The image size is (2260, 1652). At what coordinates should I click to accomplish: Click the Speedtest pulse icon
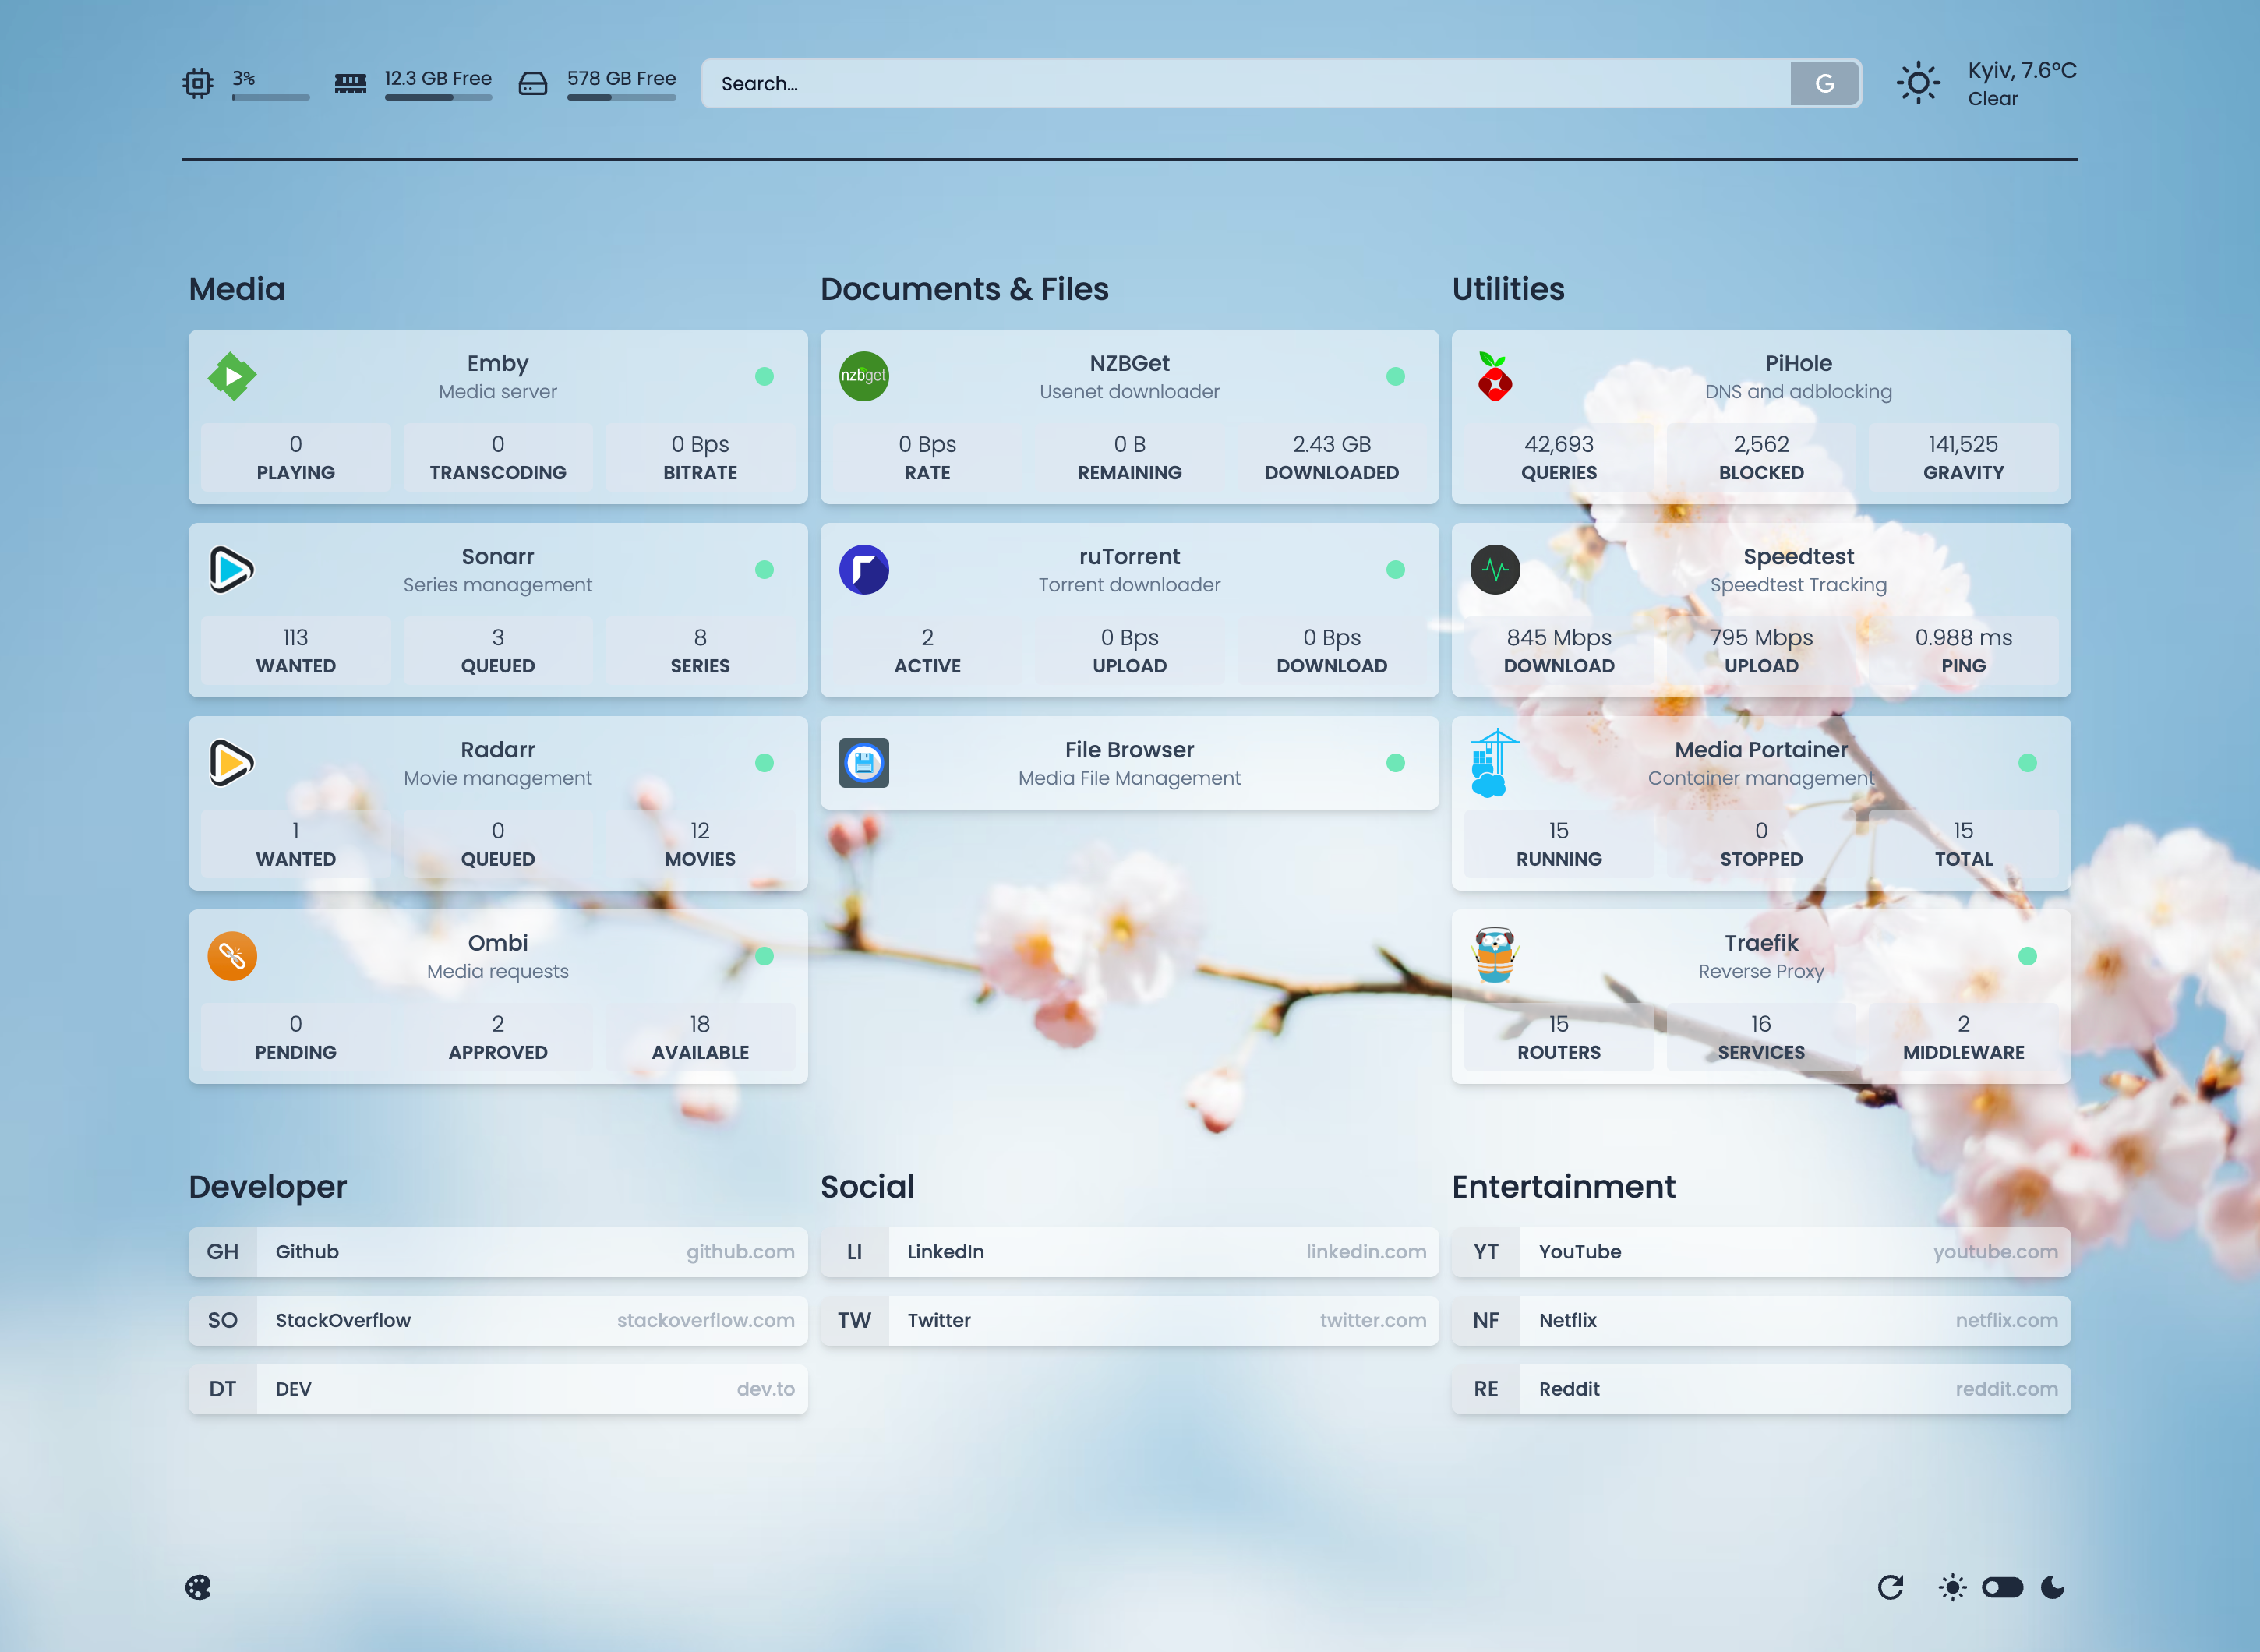click(x=1494, y=569)
